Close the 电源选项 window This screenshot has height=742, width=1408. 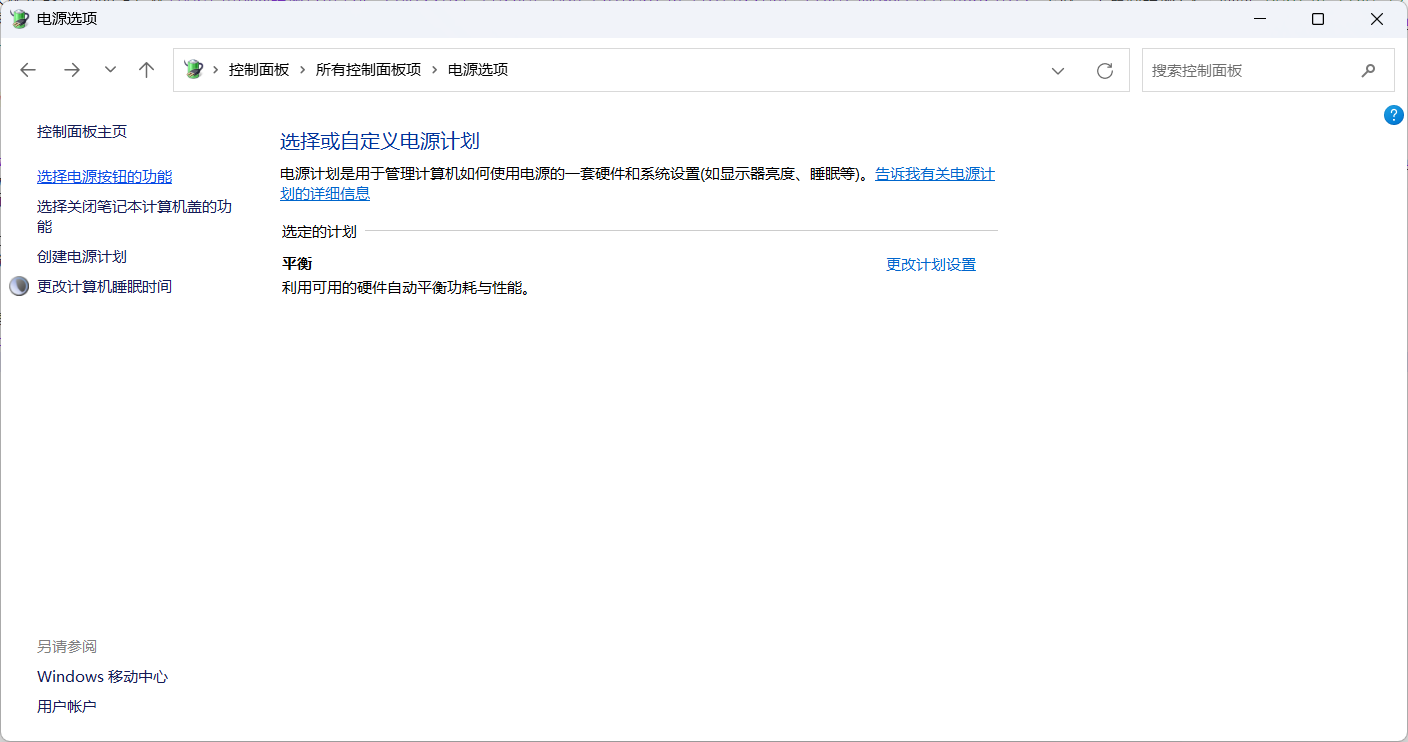coord(1377,19)
